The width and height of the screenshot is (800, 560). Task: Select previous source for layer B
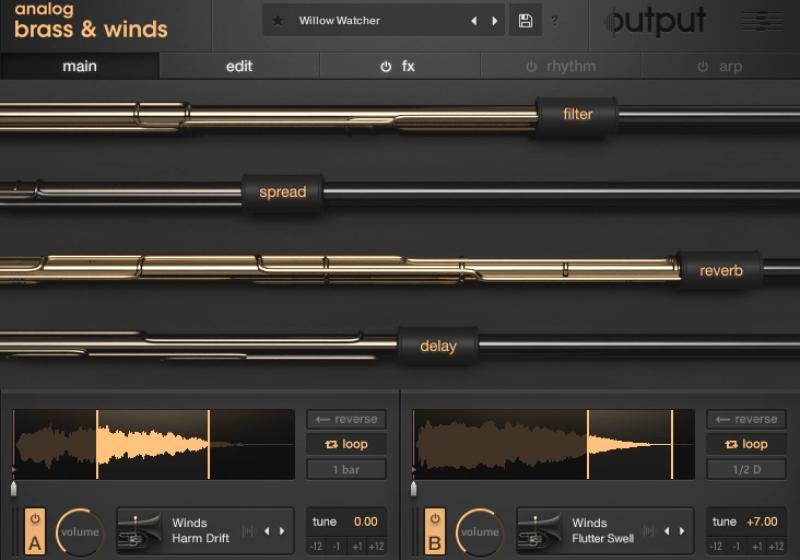(667, 531)
